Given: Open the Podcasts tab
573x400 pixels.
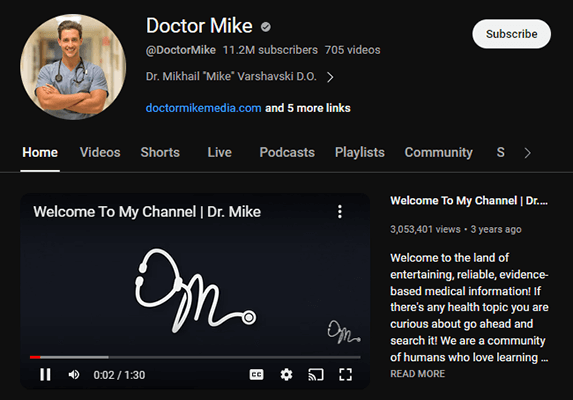Looking at the screenshot, I should click(287, 152).
